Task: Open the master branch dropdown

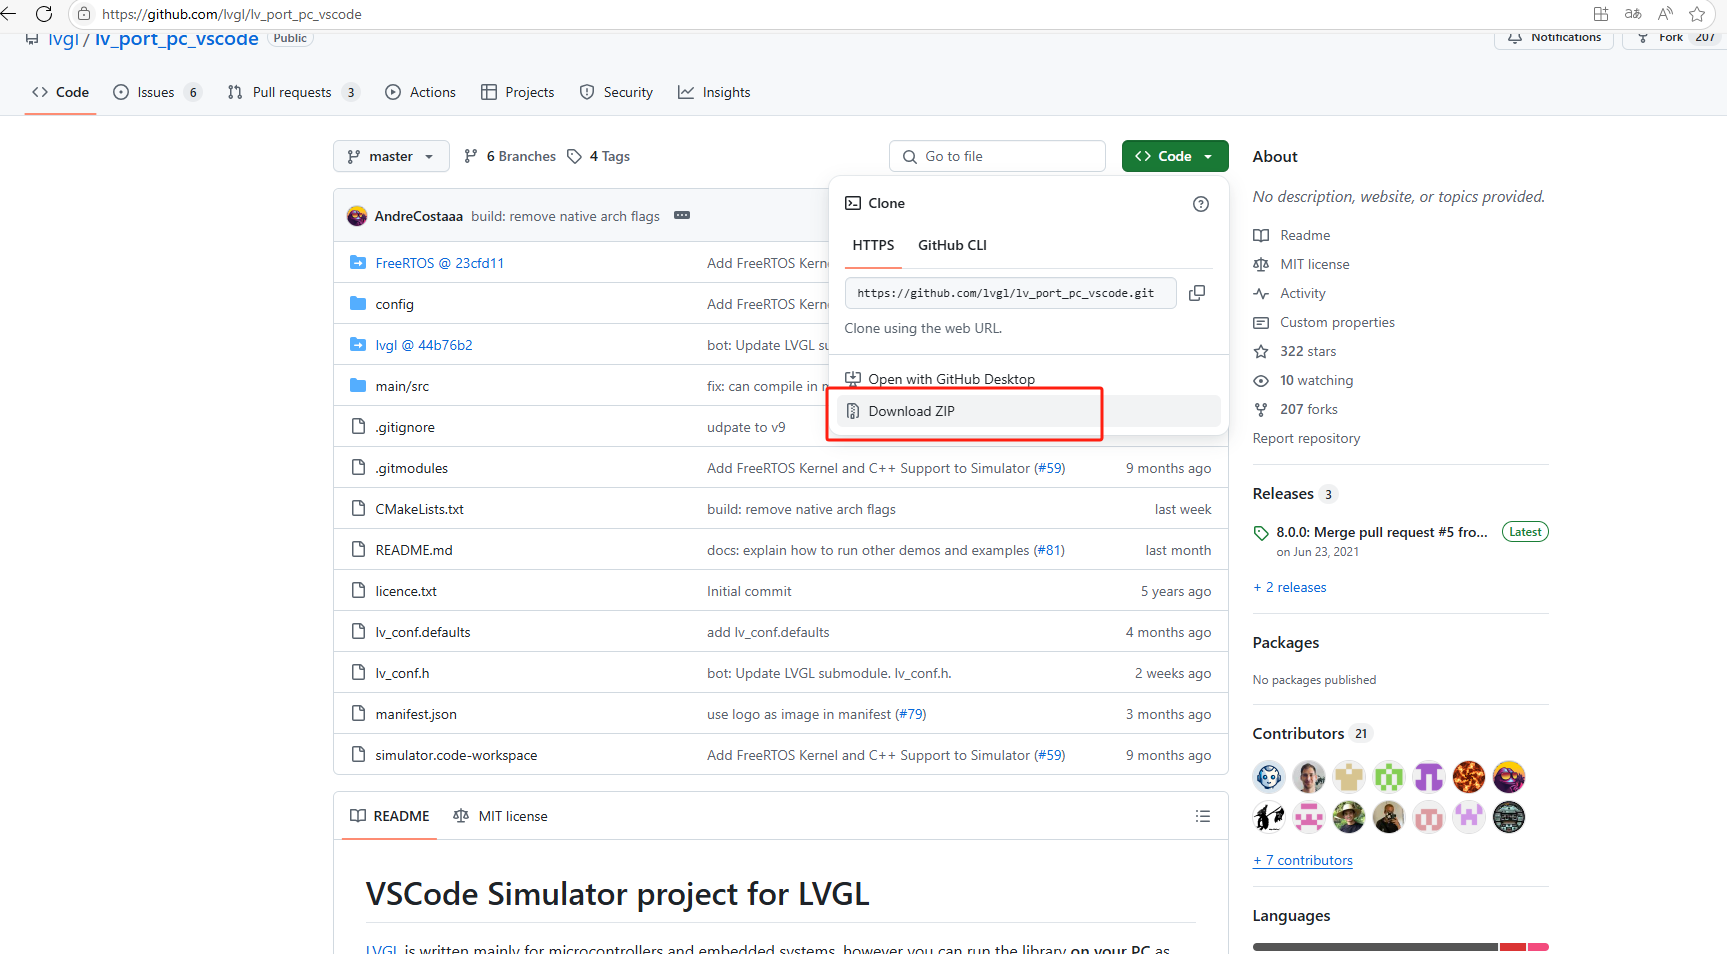Action: [x=391, y=156]
